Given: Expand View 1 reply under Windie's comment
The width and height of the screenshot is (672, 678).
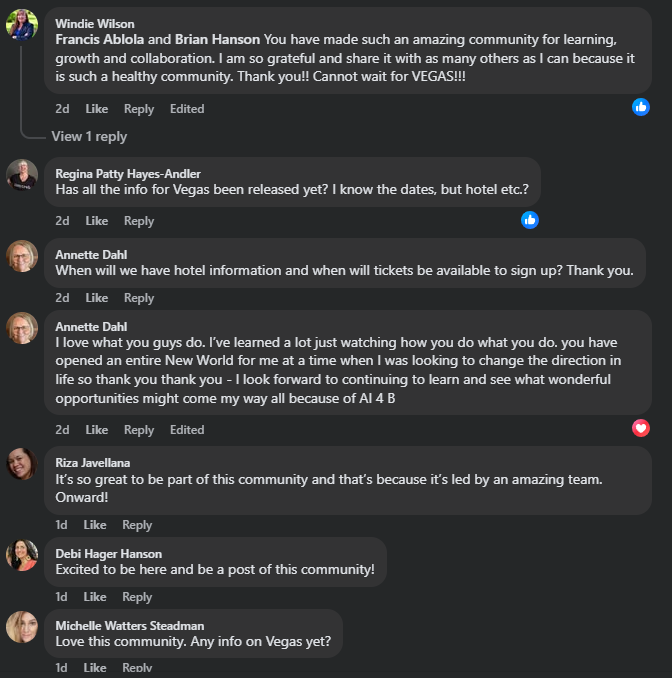Looking at the screenshot, I should coord(89,136).
